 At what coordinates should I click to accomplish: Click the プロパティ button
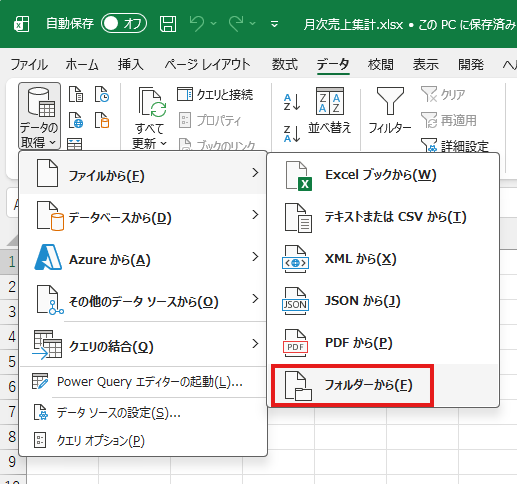pos(210,120)
